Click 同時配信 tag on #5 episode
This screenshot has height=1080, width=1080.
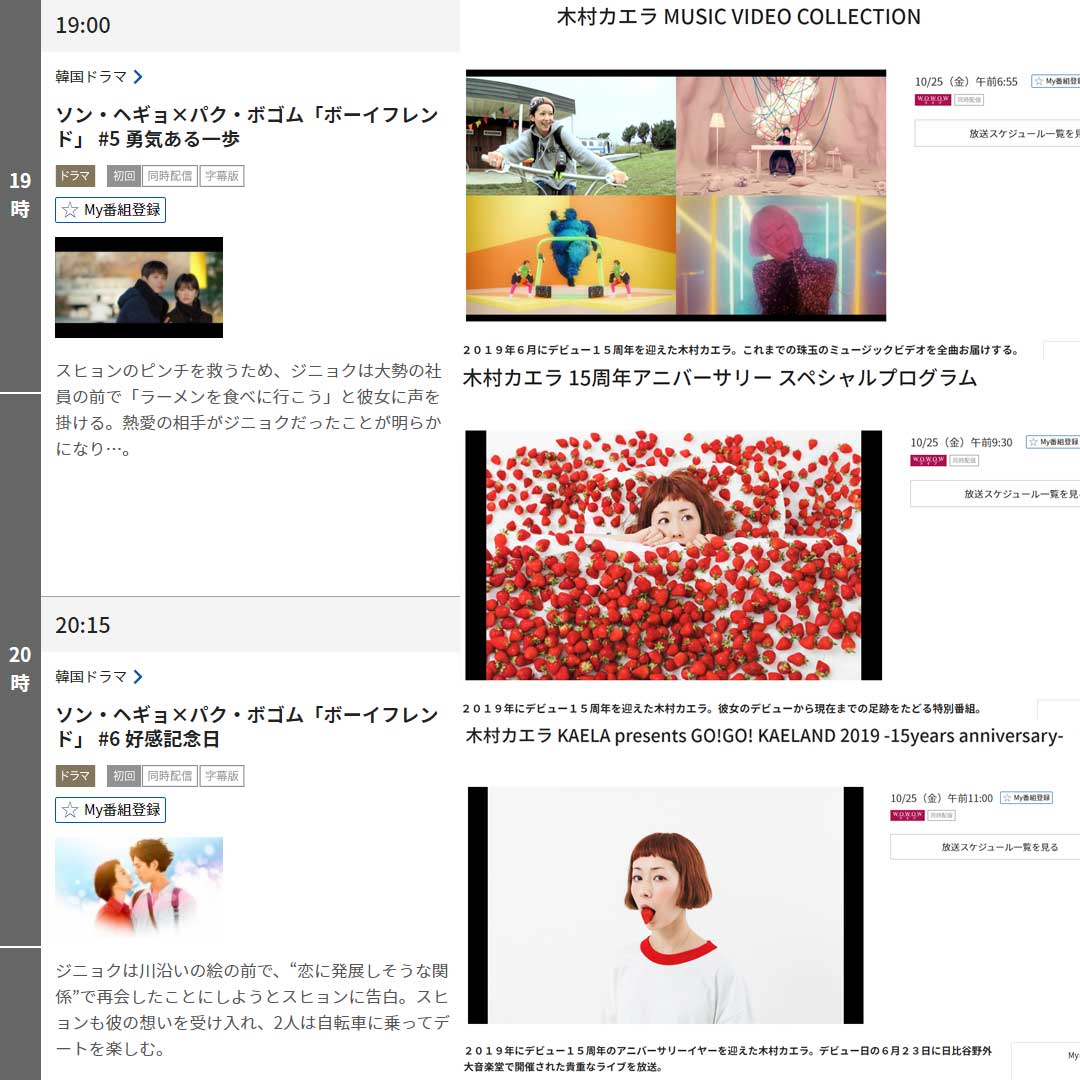(170, 176)
